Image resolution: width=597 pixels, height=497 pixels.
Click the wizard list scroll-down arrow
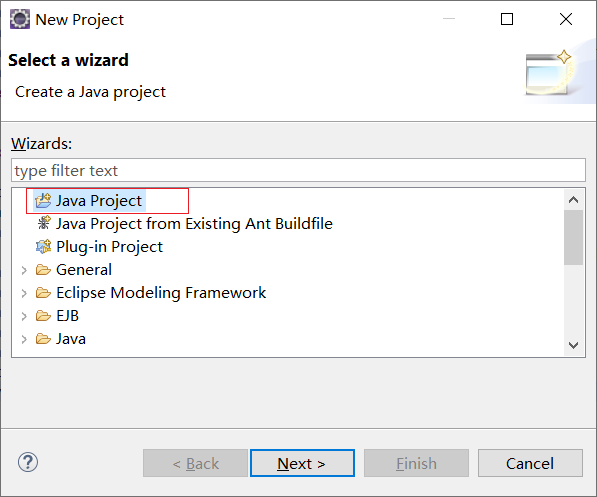(x=573, y=345)
